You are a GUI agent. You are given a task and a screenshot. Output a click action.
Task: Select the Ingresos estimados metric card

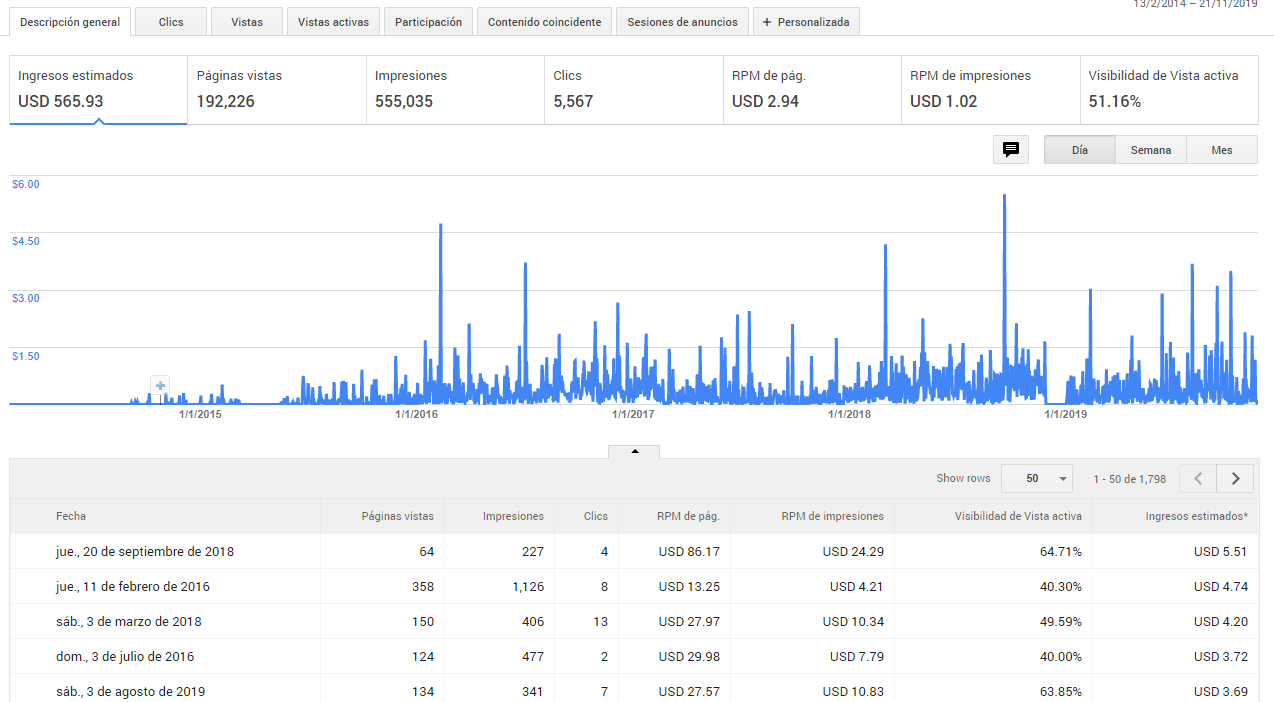coord(98,89)
